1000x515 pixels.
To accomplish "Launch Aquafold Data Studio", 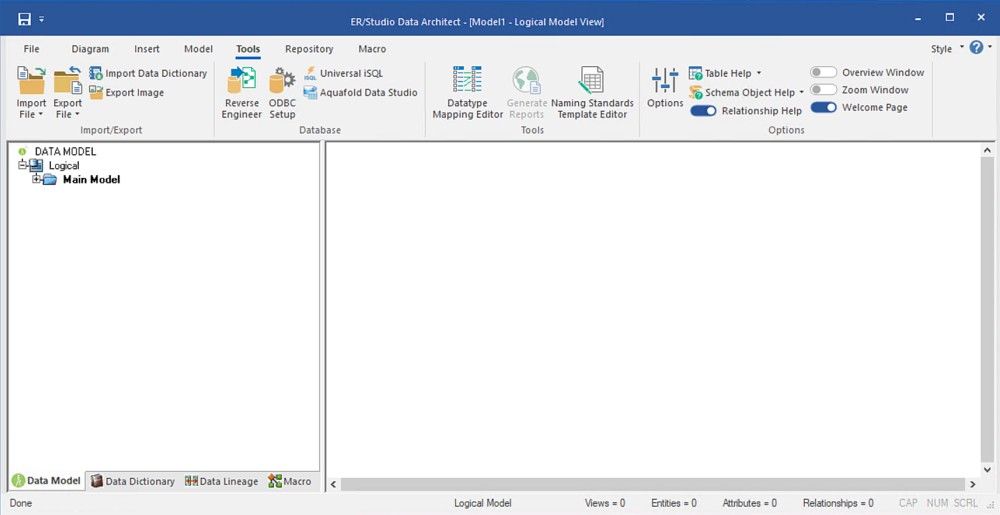I will click(360, 92).
